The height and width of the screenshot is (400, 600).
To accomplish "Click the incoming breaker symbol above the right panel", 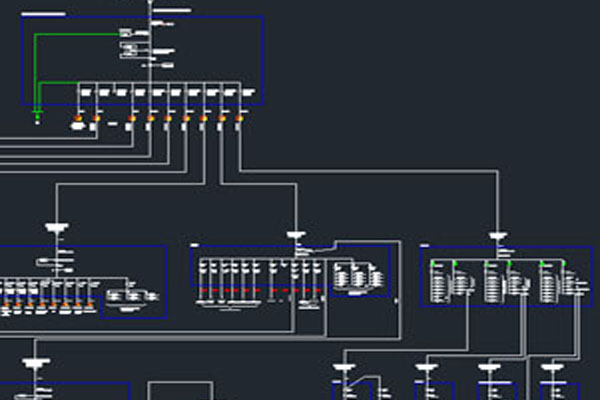I will [498, 236].
